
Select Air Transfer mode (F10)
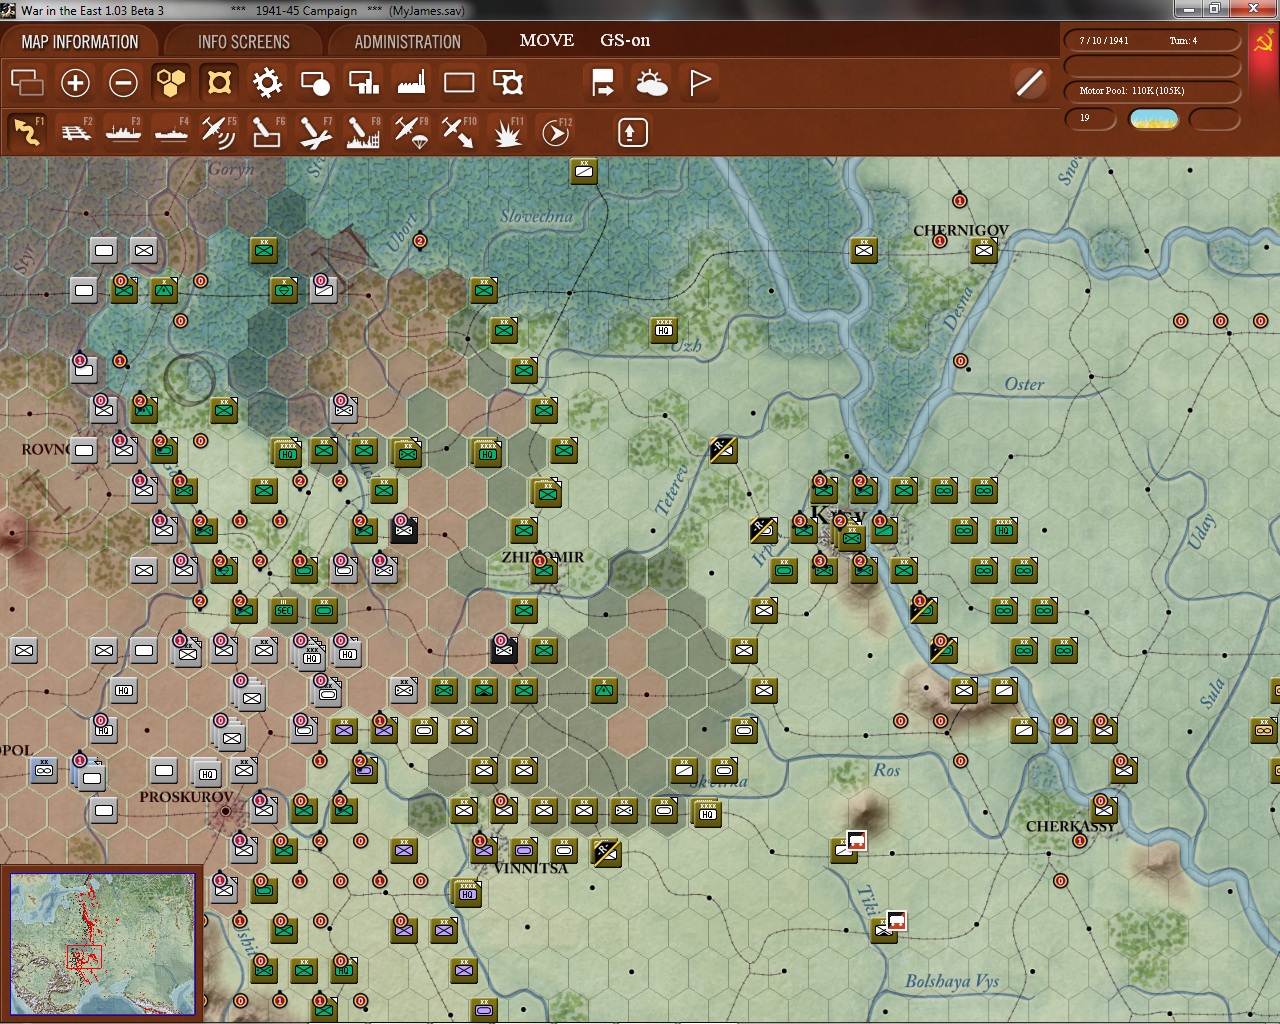459,132
